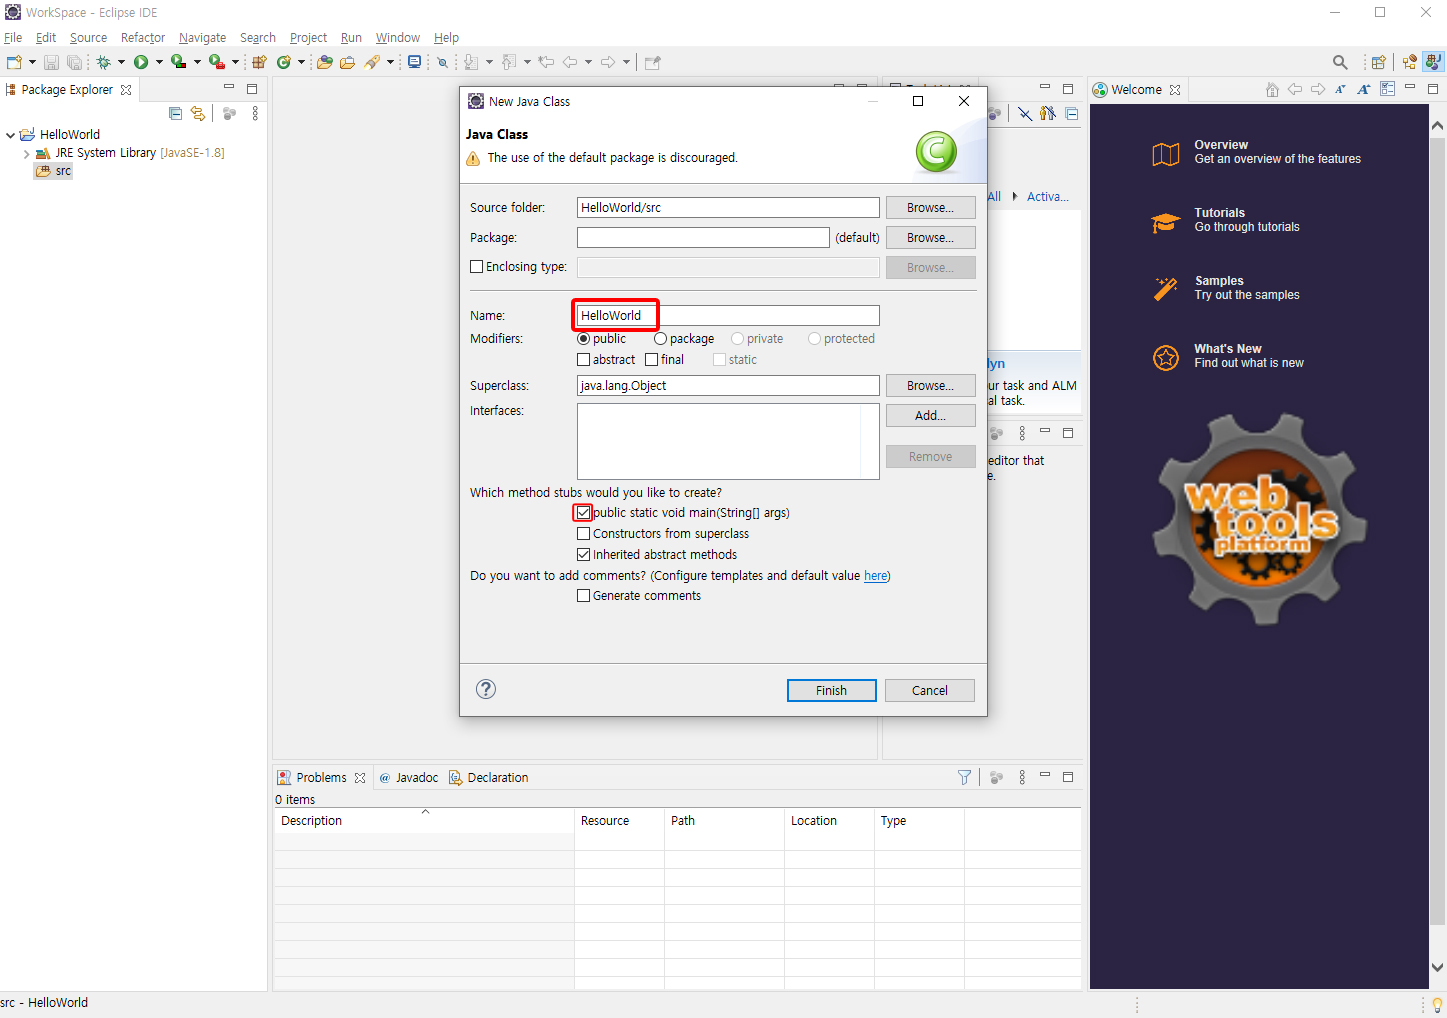Click the 'here' templates link

[x=876, y=576]
